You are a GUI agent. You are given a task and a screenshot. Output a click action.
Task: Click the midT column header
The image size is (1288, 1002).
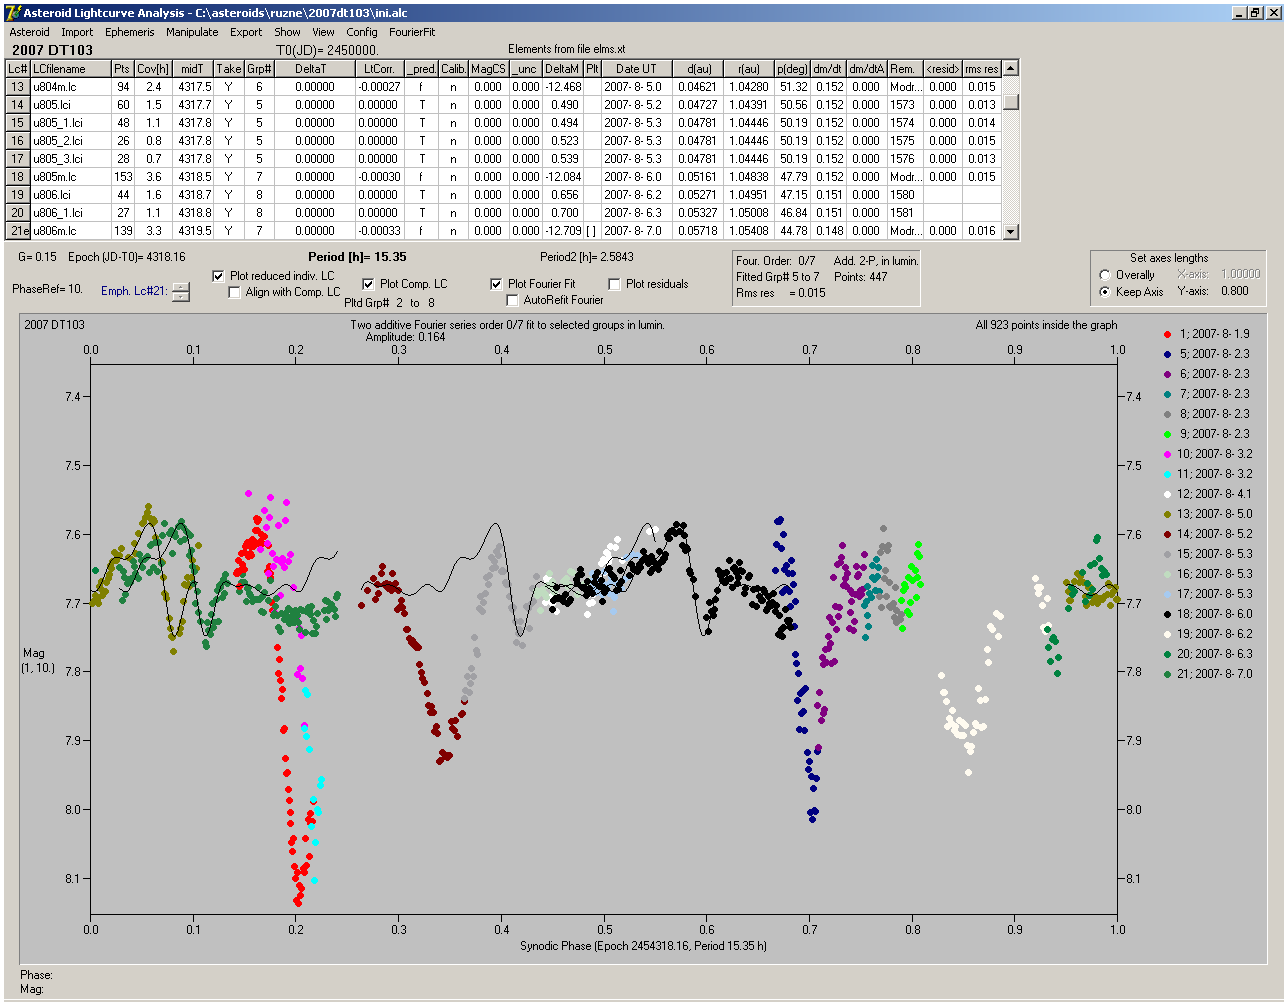193,69
